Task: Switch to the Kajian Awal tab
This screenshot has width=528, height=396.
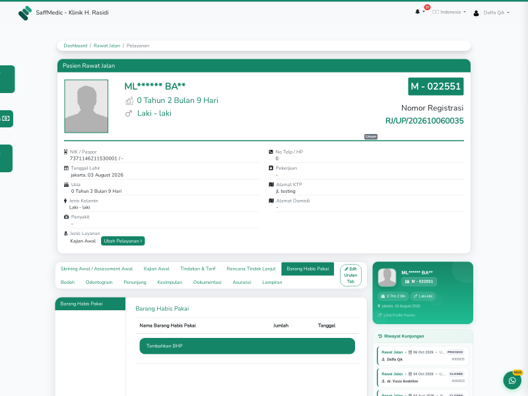Action: coord(157,269)
